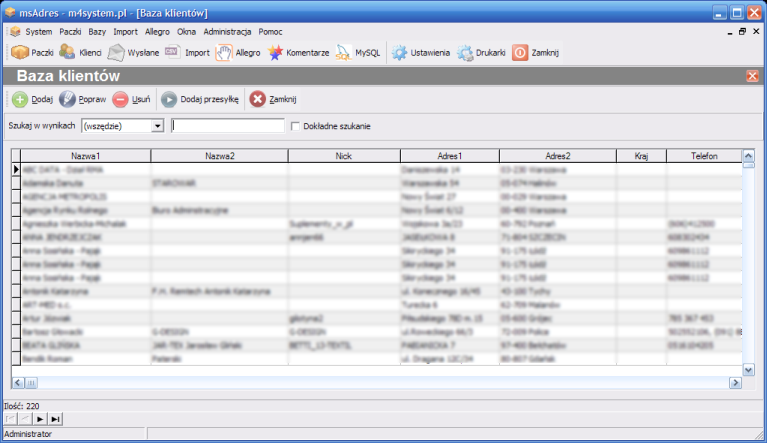Click the Ilość: 220 record count label
The height and width of the screenshot is (443, 767).
tap(22, 406)
